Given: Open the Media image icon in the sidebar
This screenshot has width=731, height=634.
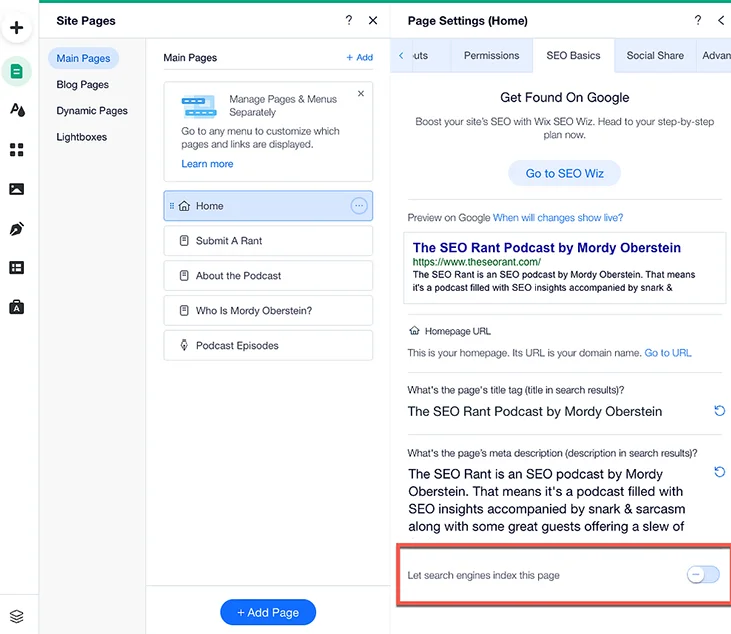Looking at the screenshot, I should tap(17, 189).
